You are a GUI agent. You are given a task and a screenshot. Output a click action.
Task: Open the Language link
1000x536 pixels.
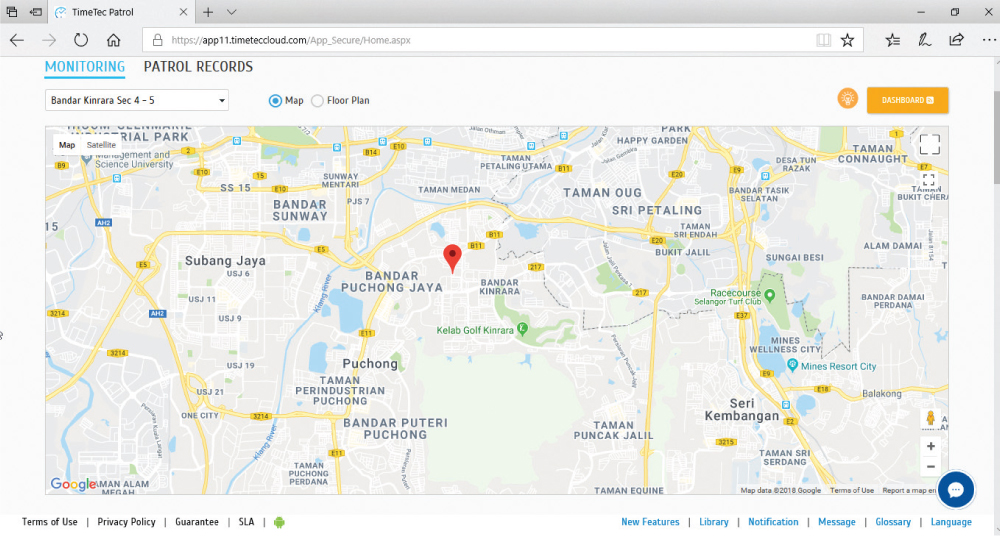point(951,522)
